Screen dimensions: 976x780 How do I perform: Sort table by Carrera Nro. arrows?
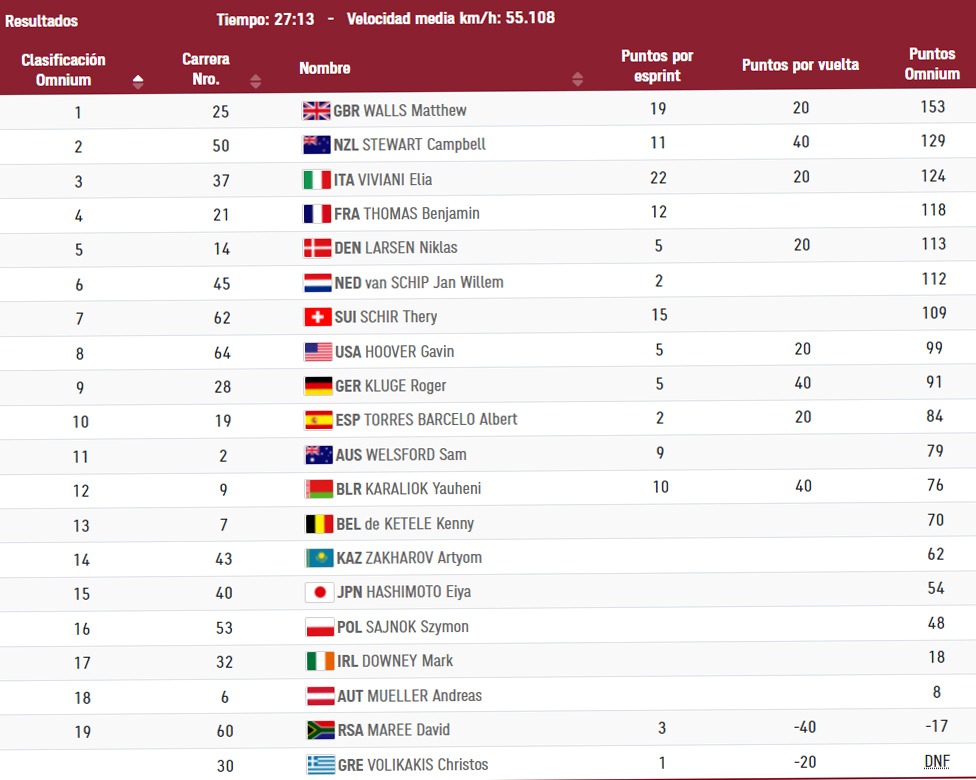click(x=256, y=82)
